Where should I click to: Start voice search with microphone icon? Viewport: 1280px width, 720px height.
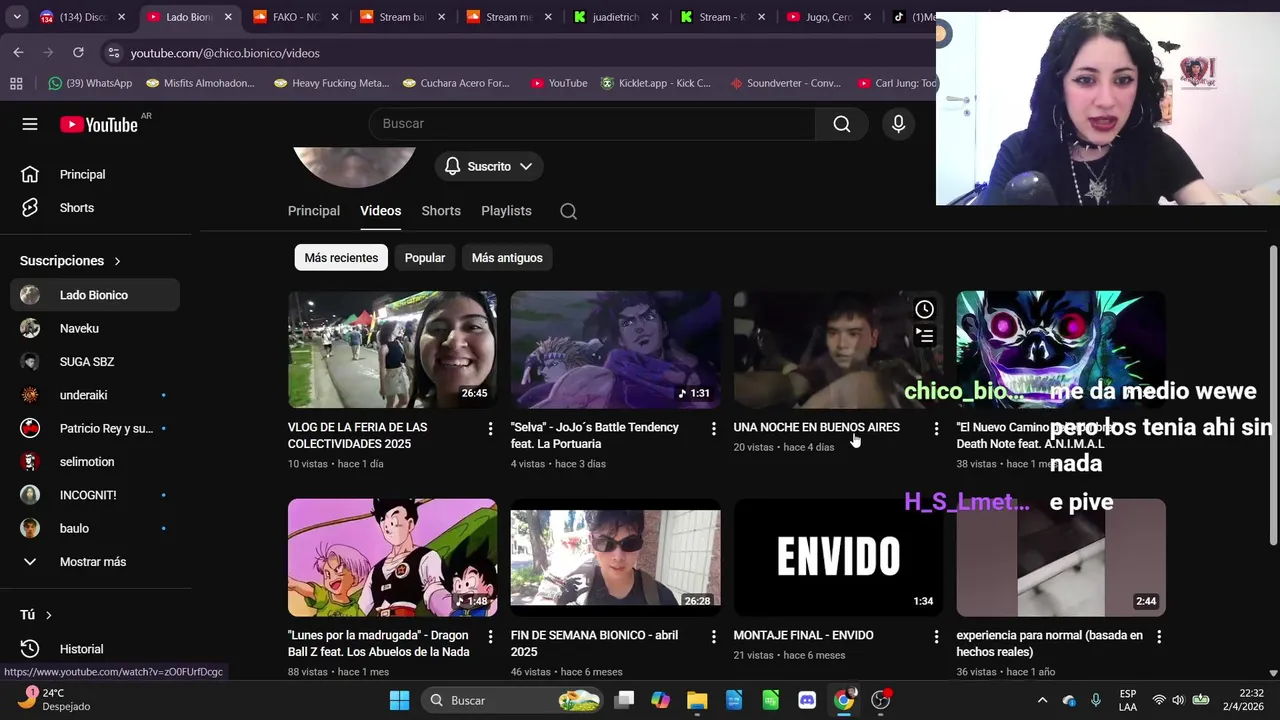click(x=898, y=124)
